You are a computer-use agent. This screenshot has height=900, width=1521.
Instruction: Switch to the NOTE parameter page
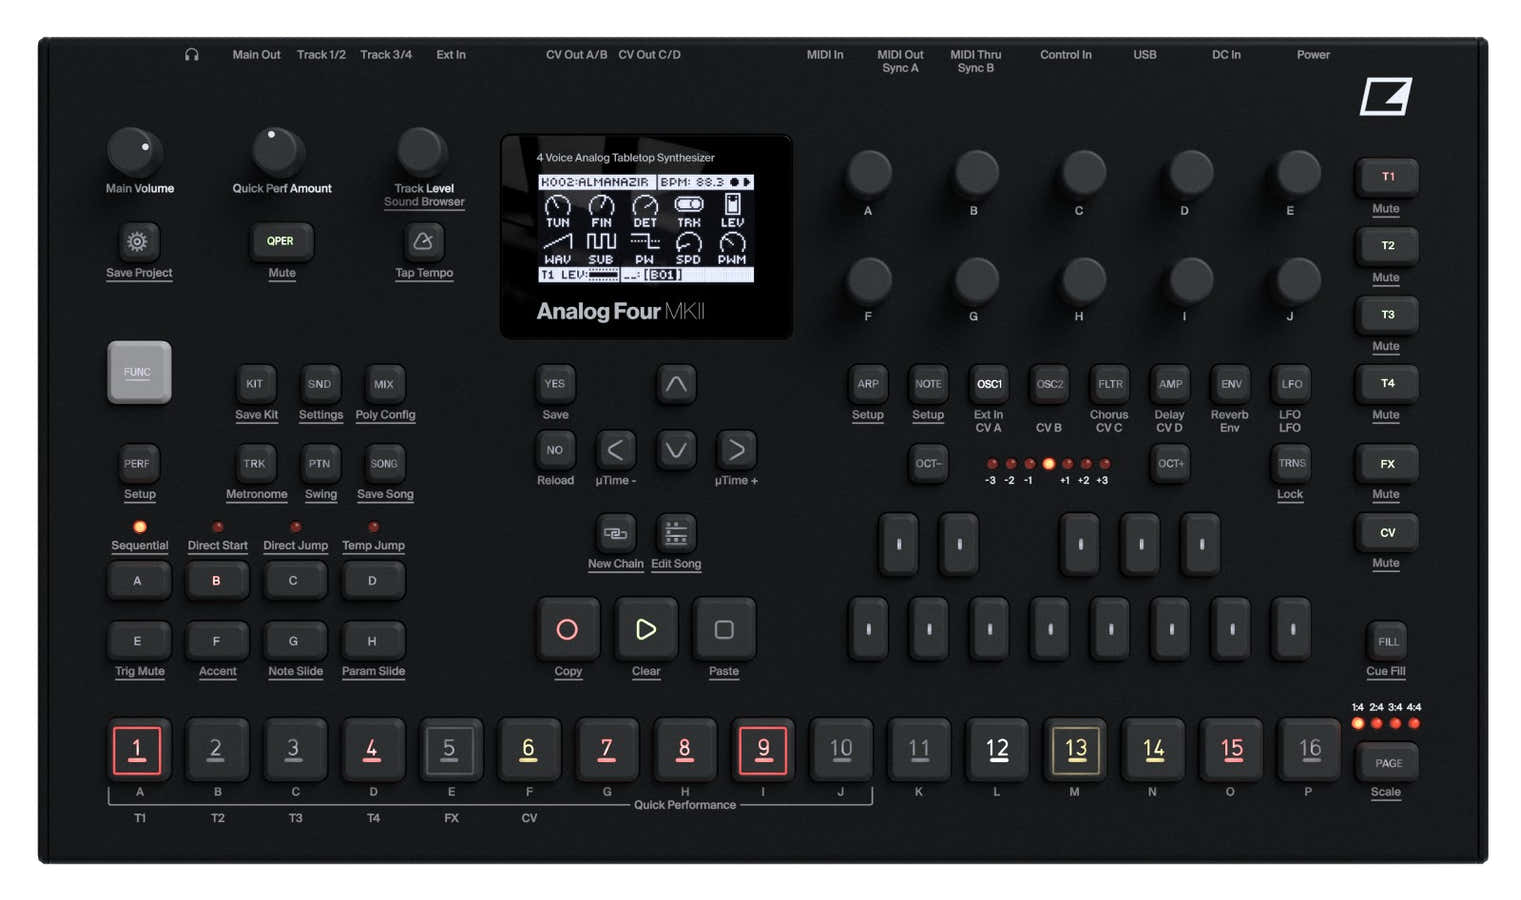tap(928, 384)
